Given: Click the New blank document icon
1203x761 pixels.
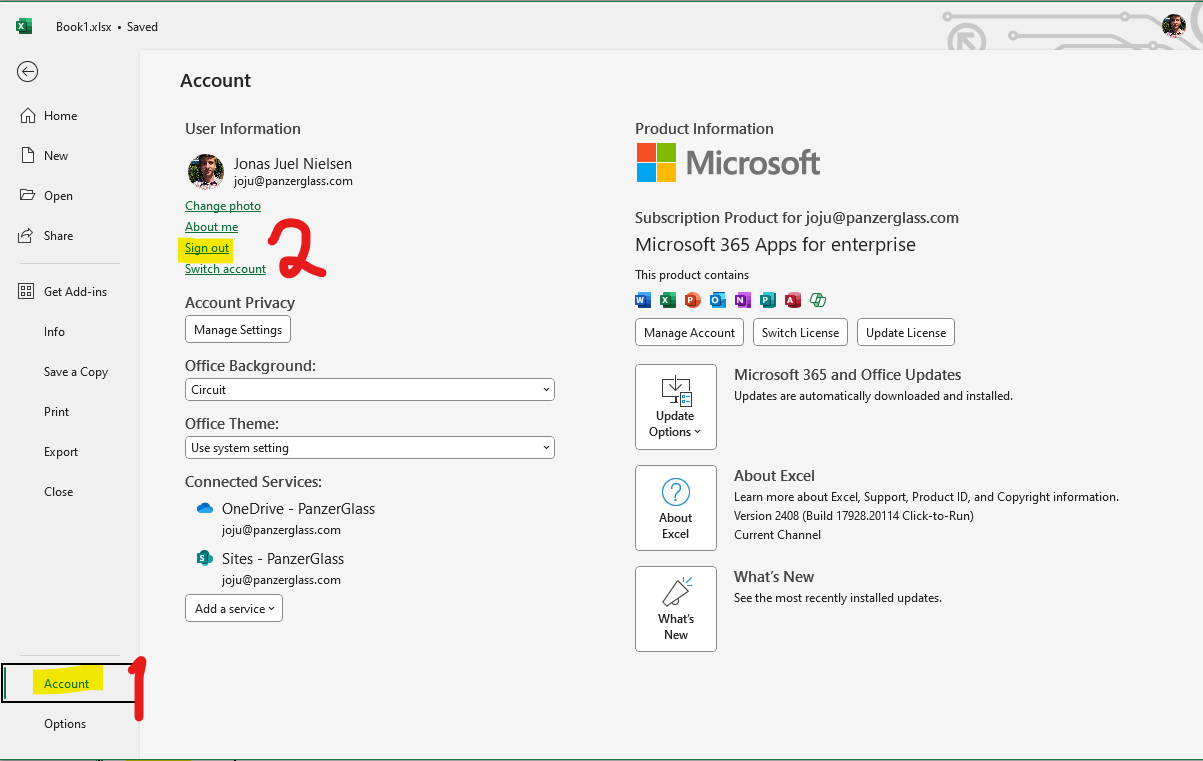Looking at the screenshot, I should point(28,156).
